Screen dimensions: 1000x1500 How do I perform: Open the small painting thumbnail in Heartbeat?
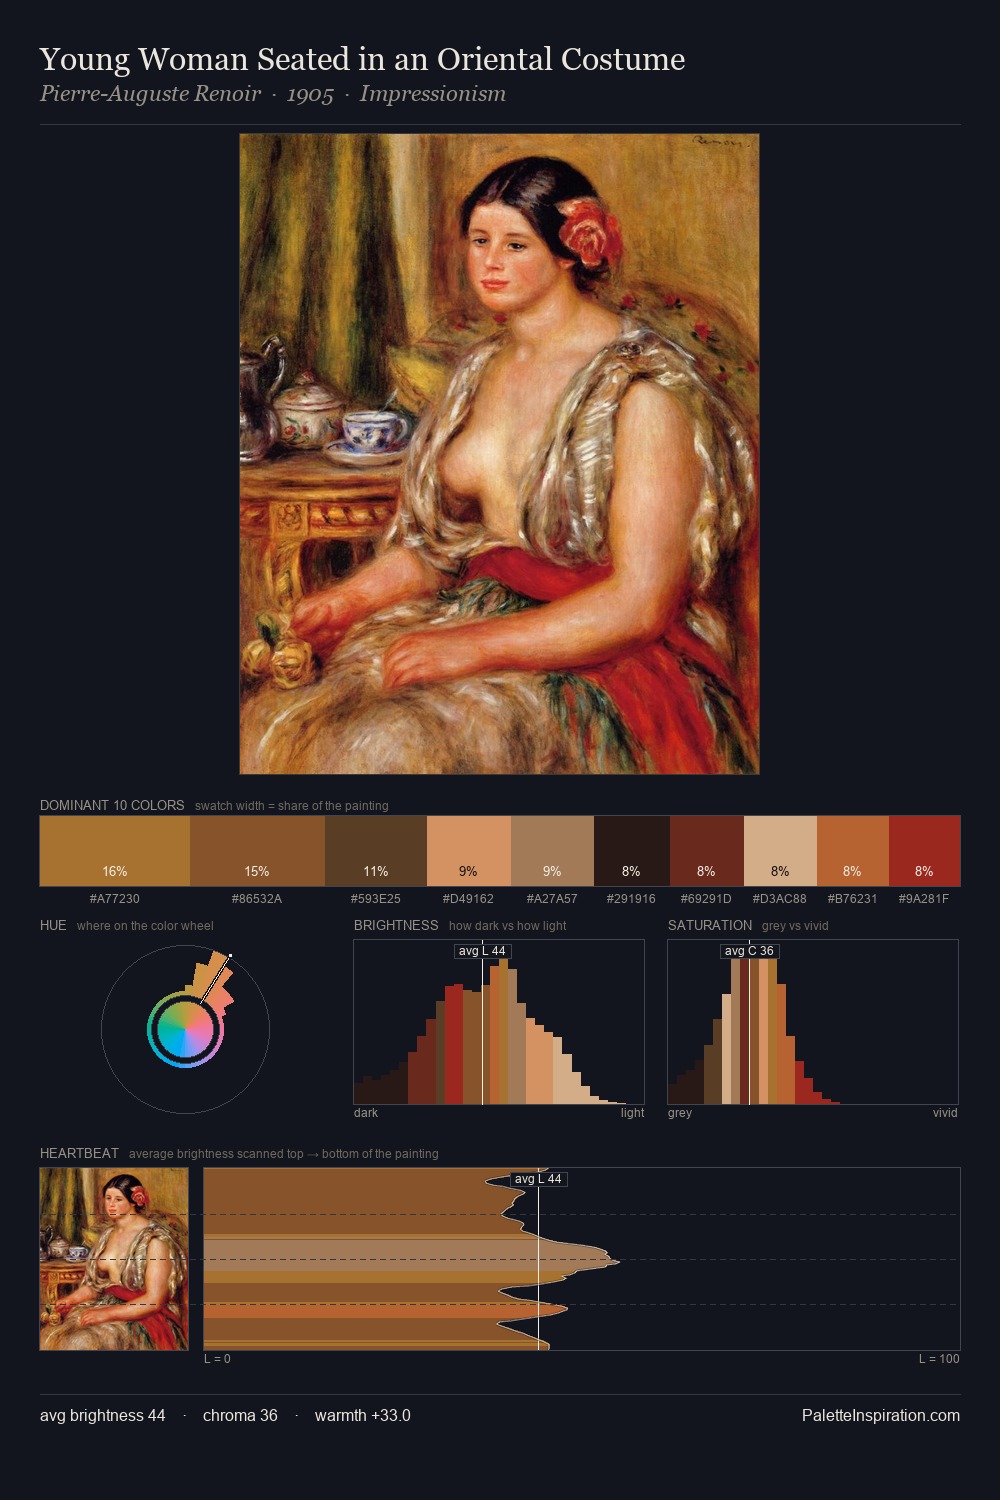pyautogui.click(x=114, y=1259)
